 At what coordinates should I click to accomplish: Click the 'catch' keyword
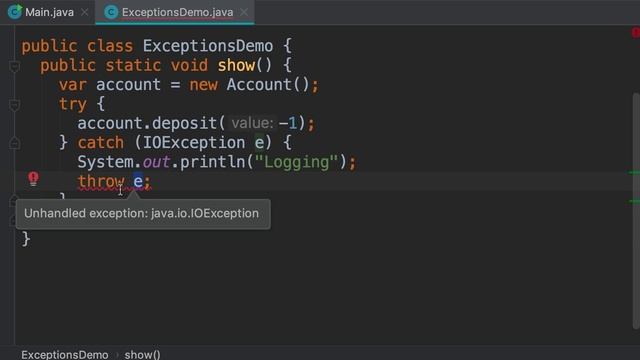[x=100, y=142]
